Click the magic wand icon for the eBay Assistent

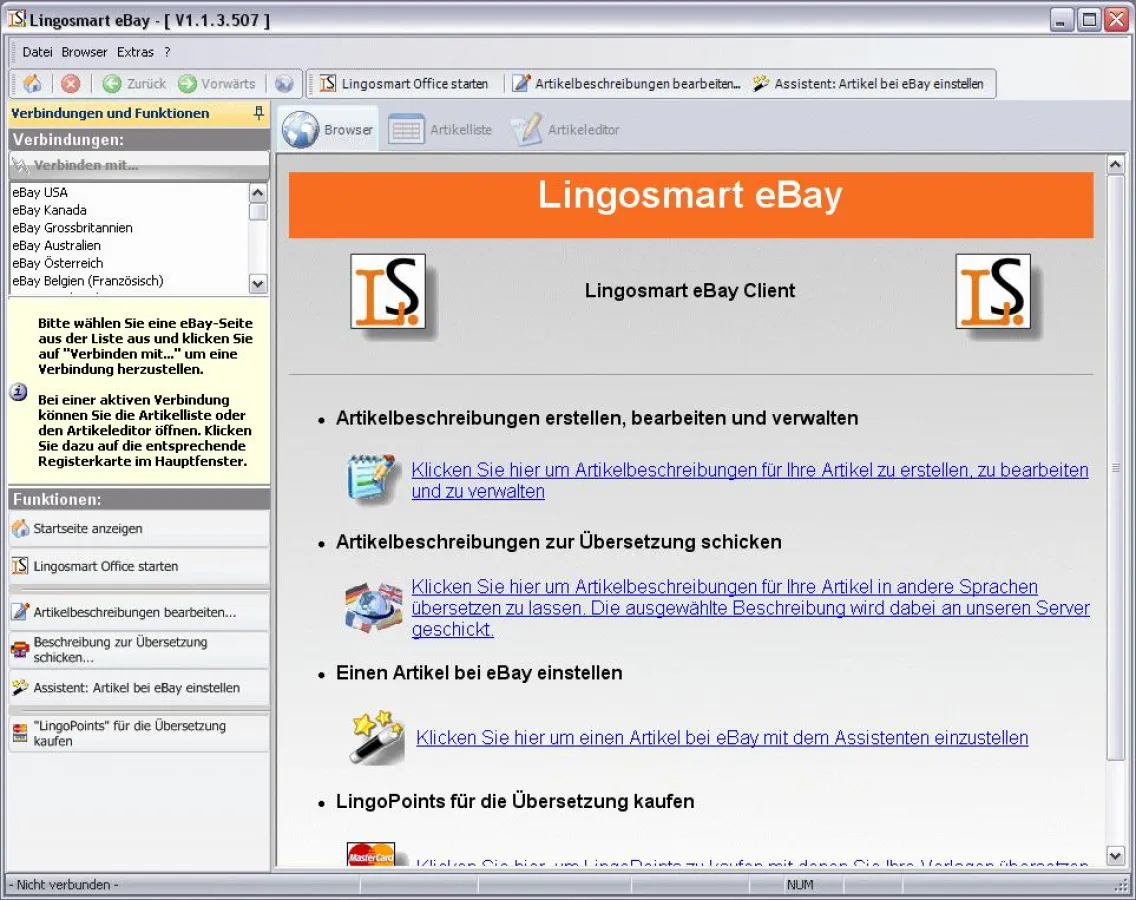tap(374, 737)
